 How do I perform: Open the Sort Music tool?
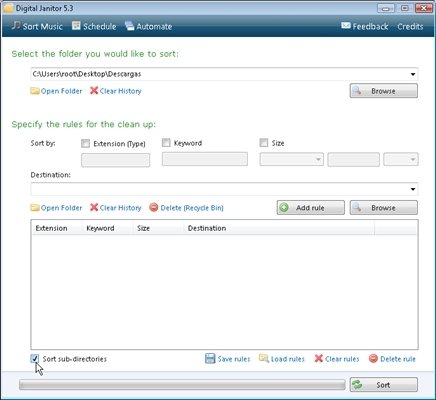37,26
